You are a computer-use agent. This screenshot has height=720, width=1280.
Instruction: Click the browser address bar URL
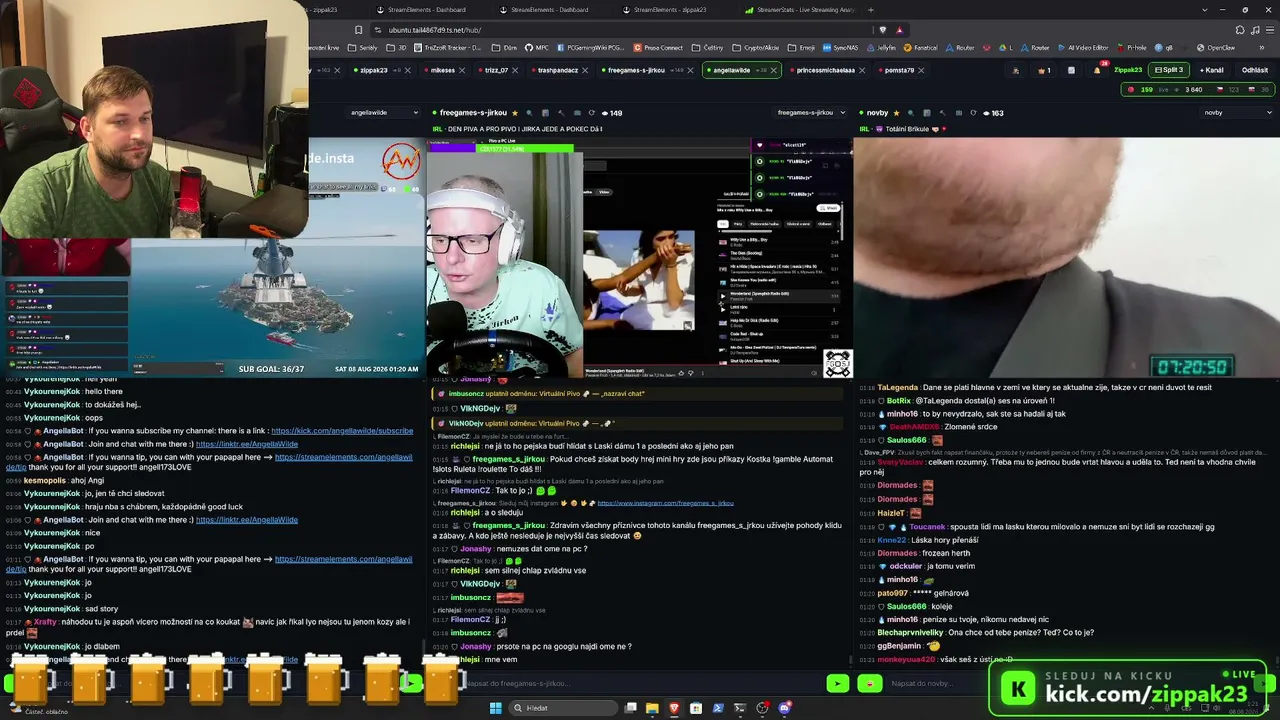click(x=434, y=30)
